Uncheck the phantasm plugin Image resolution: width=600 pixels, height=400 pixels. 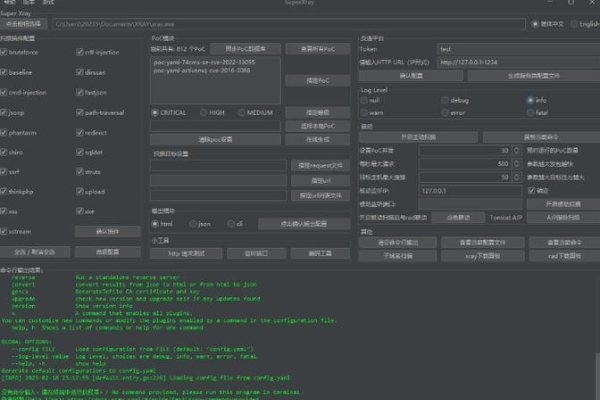[3, 133]
